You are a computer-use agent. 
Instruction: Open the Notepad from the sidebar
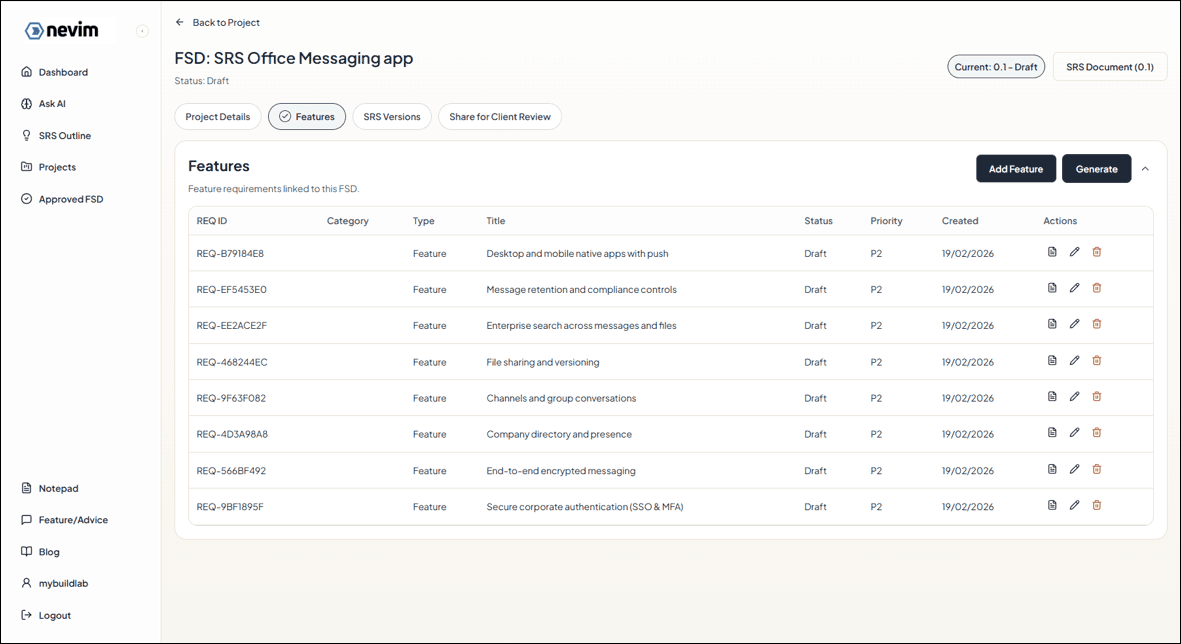[58, 488]
